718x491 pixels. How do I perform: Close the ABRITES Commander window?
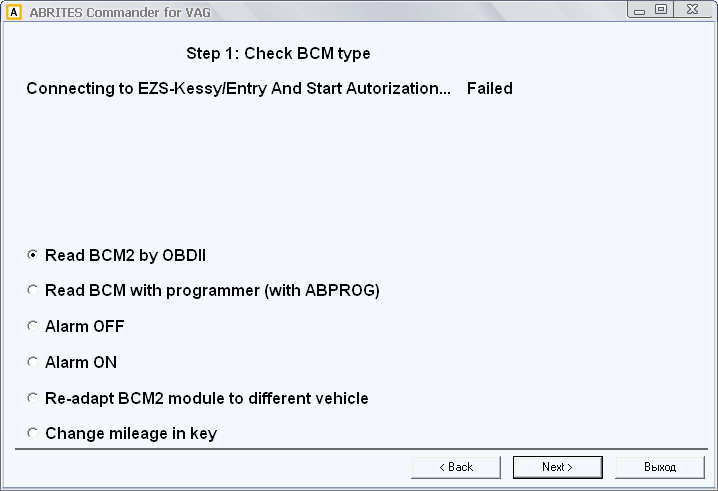click(x=691, y=9)
